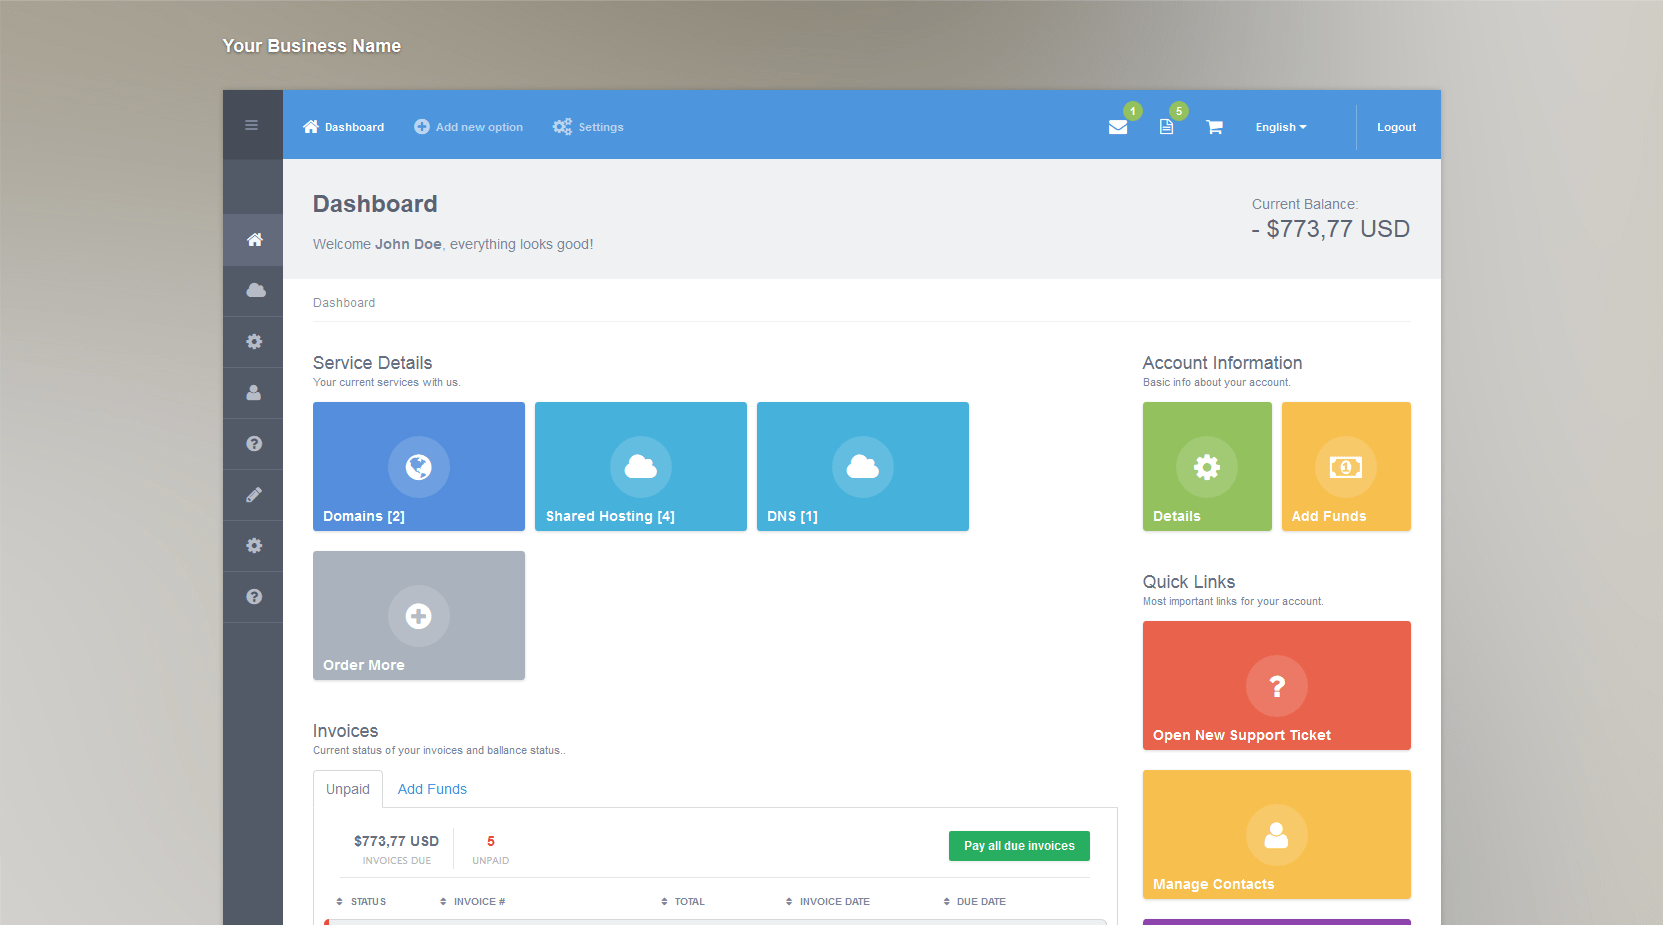
Task: Sort invoices by DUE DATE column
Action: click(x=975, y=902)
